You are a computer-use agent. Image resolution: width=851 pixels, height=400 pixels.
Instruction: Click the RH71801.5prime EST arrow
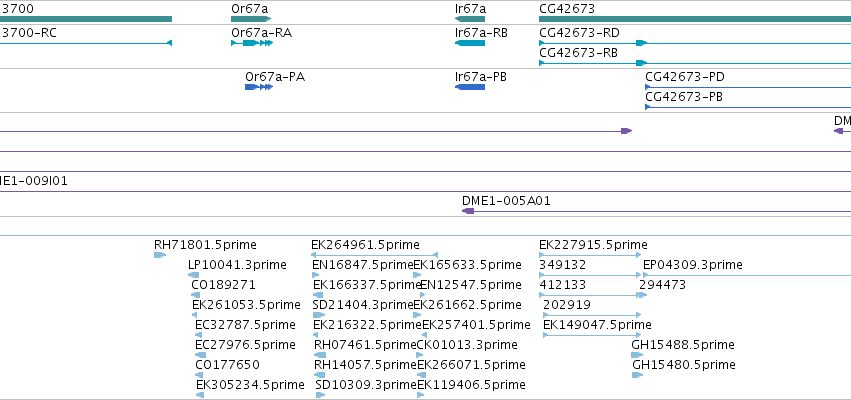point(160,255)
